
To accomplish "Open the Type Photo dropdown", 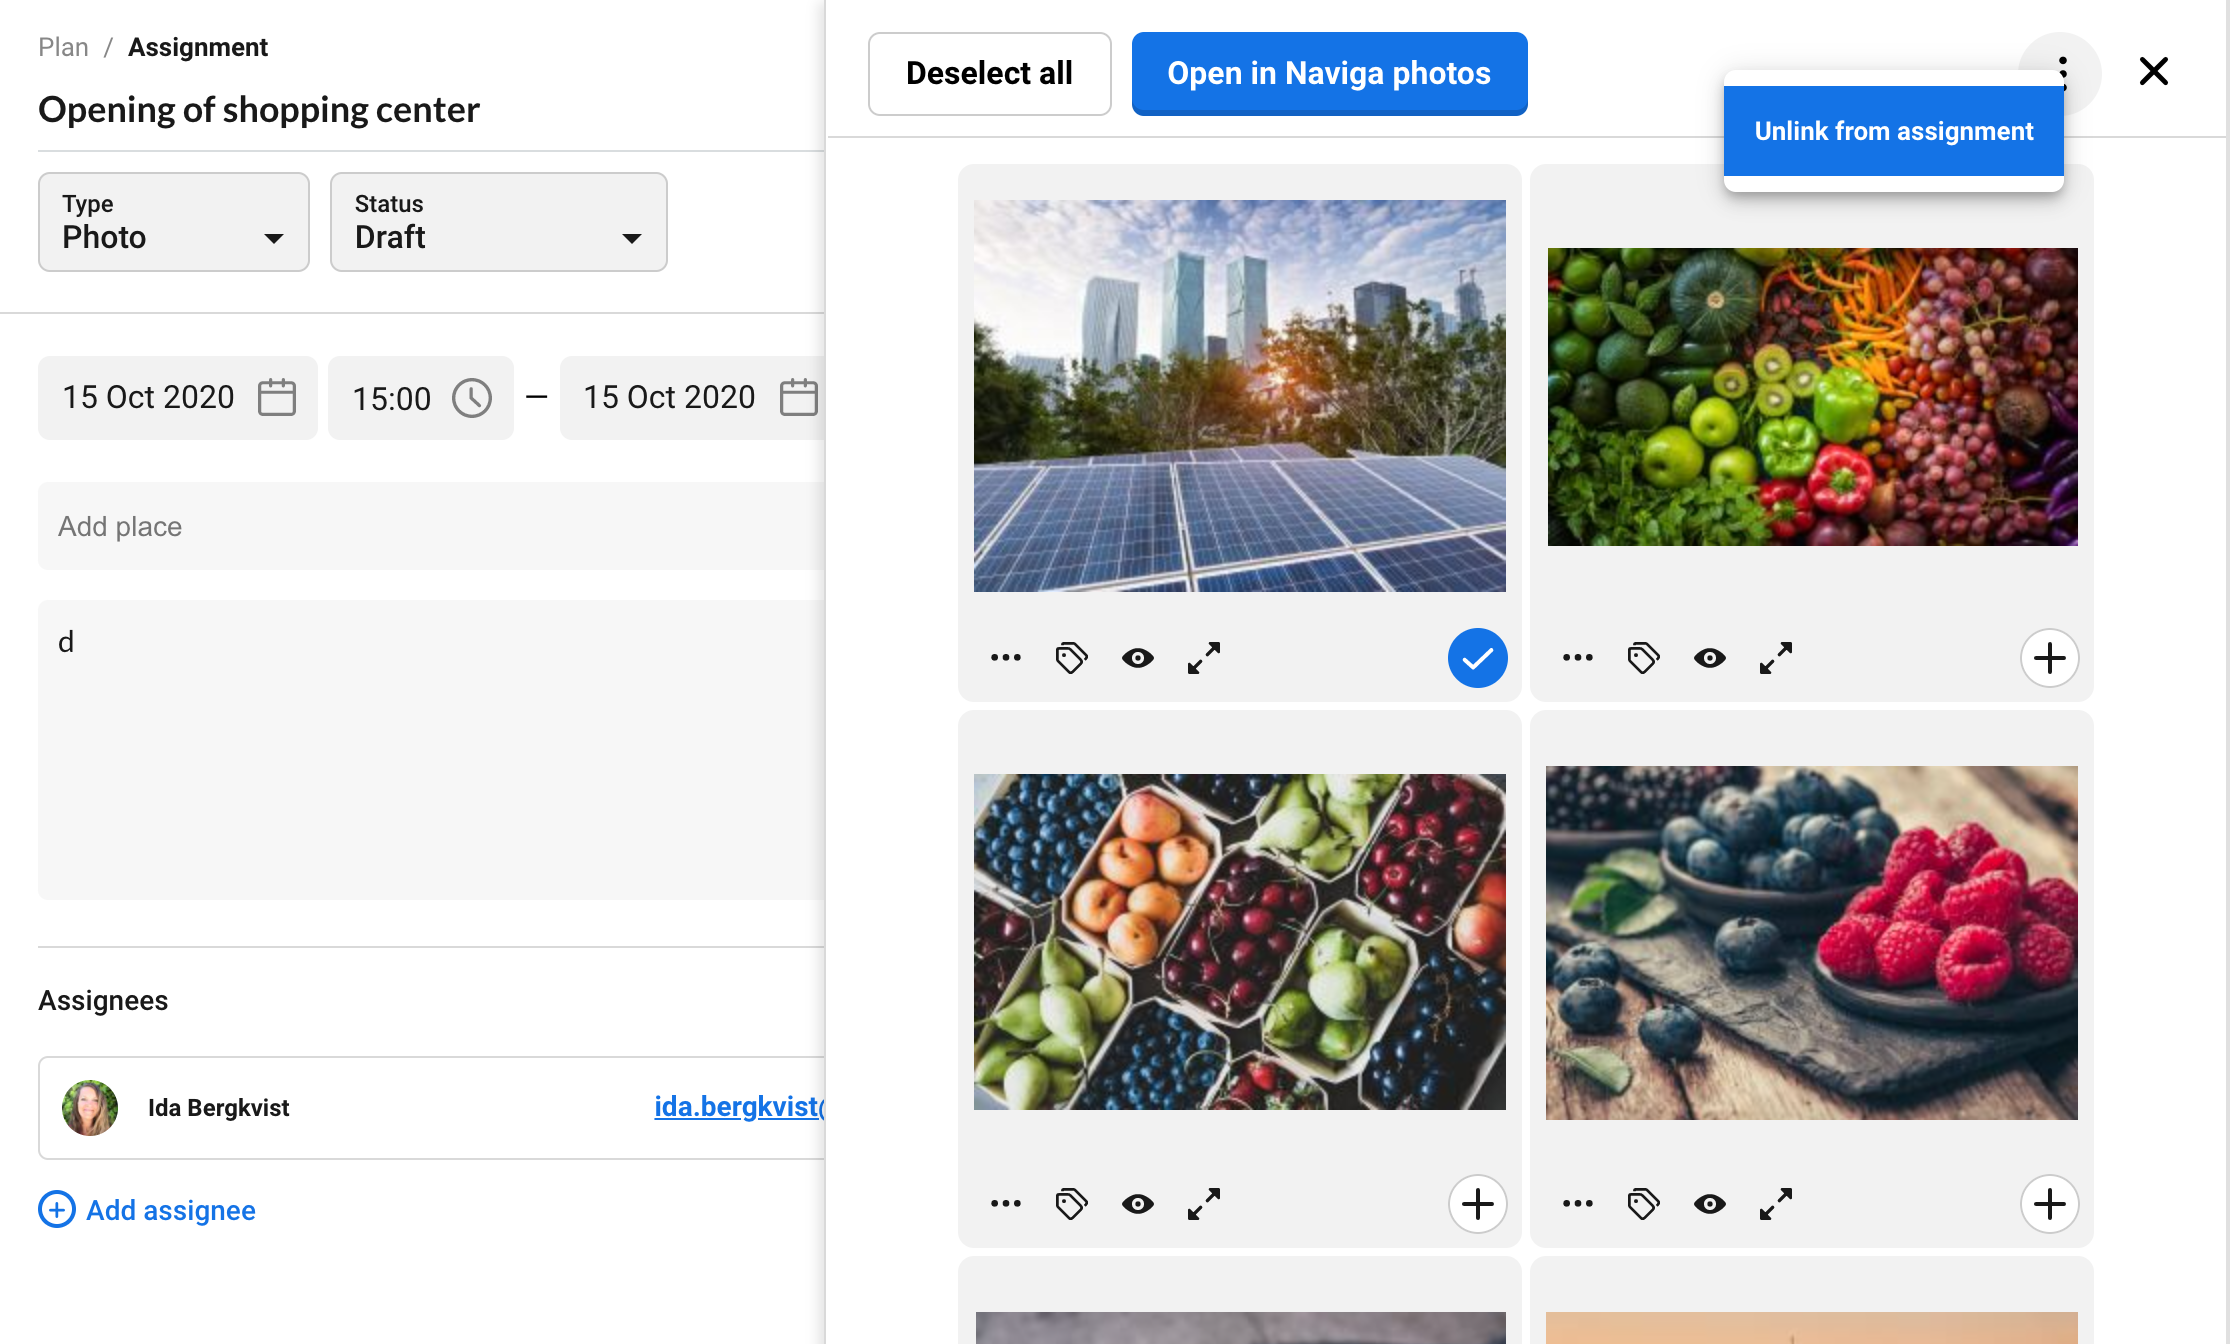I will (174, 222).
